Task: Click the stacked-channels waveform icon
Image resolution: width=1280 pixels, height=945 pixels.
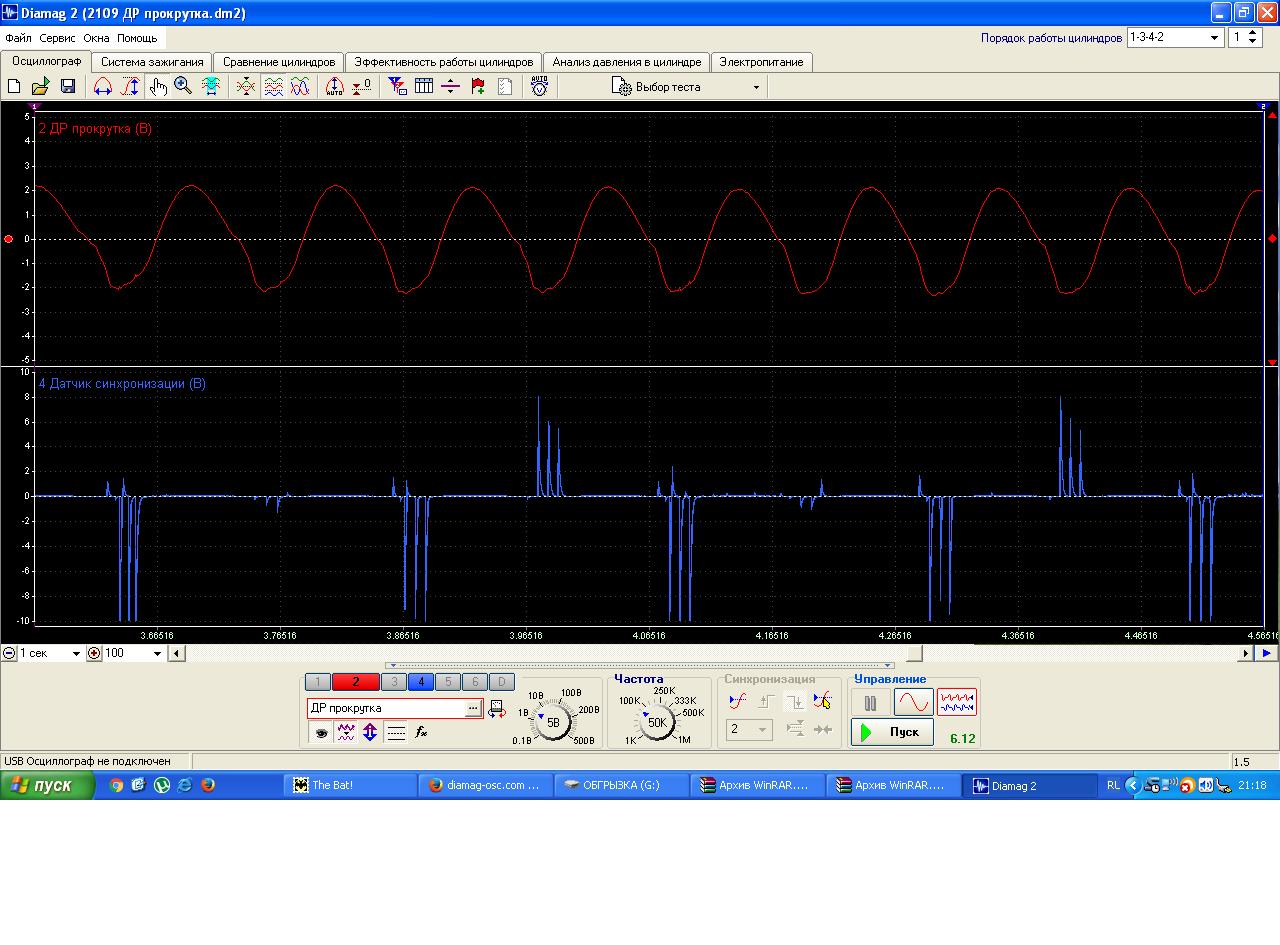Action: (273, 87)
